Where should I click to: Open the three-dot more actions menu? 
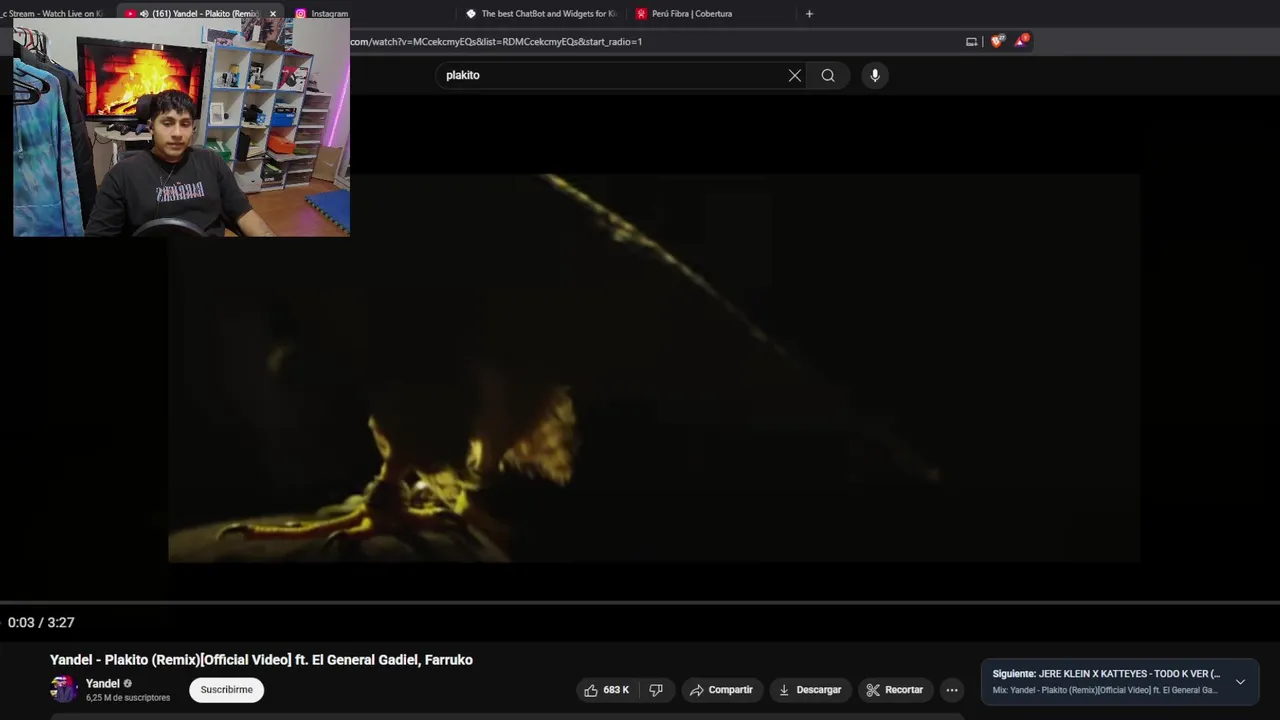[952, 690]
